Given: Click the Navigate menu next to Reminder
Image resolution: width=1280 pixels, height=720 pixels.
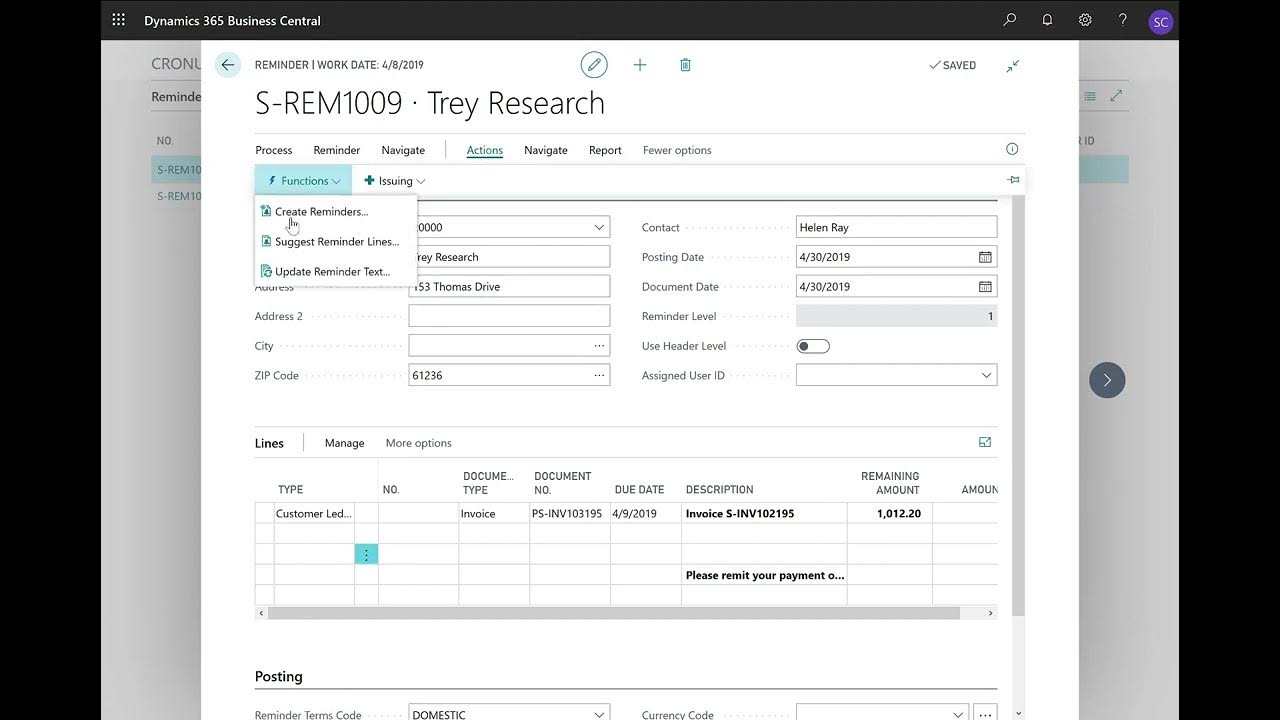Looking at the screenshot, I should click(x=403, y=150).
